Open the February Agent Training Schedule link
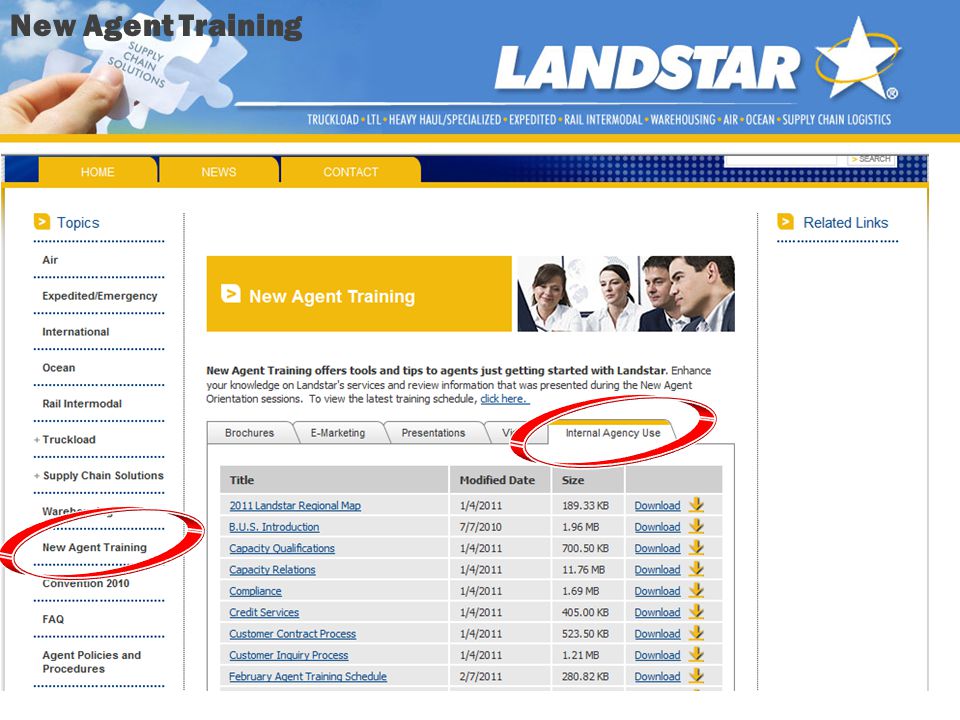960x720 pixels. (x=308, y=677)
